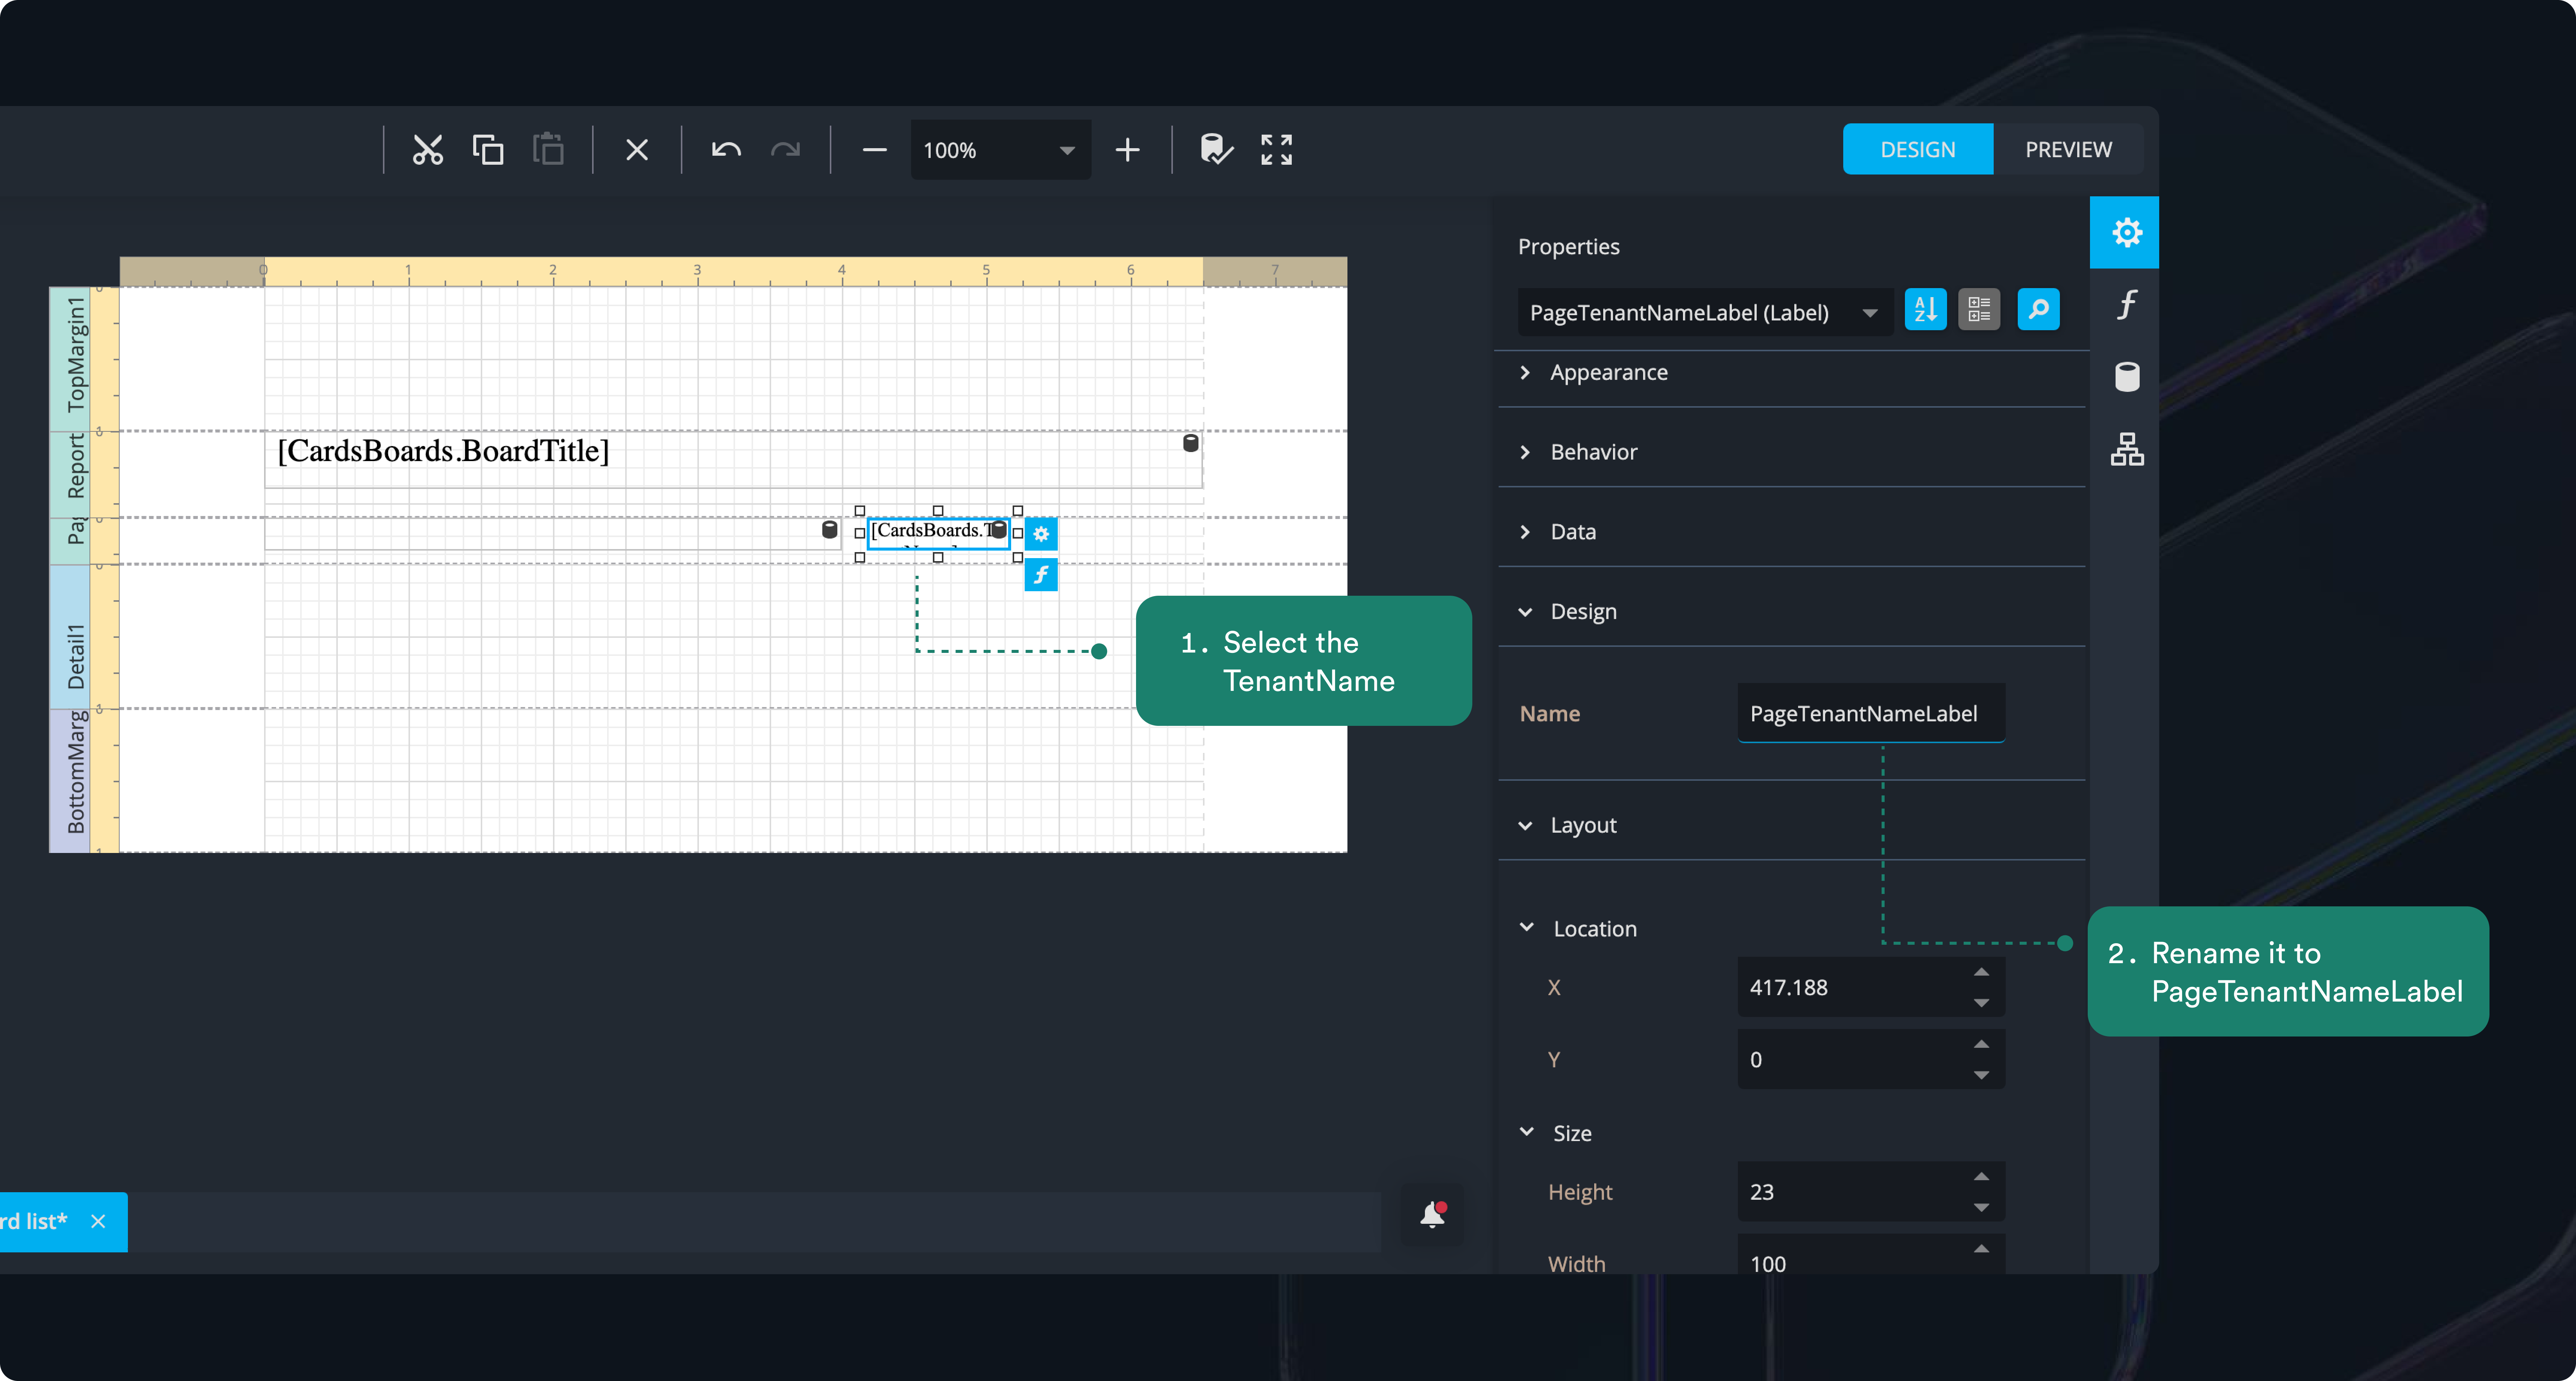This screenshot has height=1381, width=2576.
Task: Click the Undo arrow icon
Action: pos(726,150)
